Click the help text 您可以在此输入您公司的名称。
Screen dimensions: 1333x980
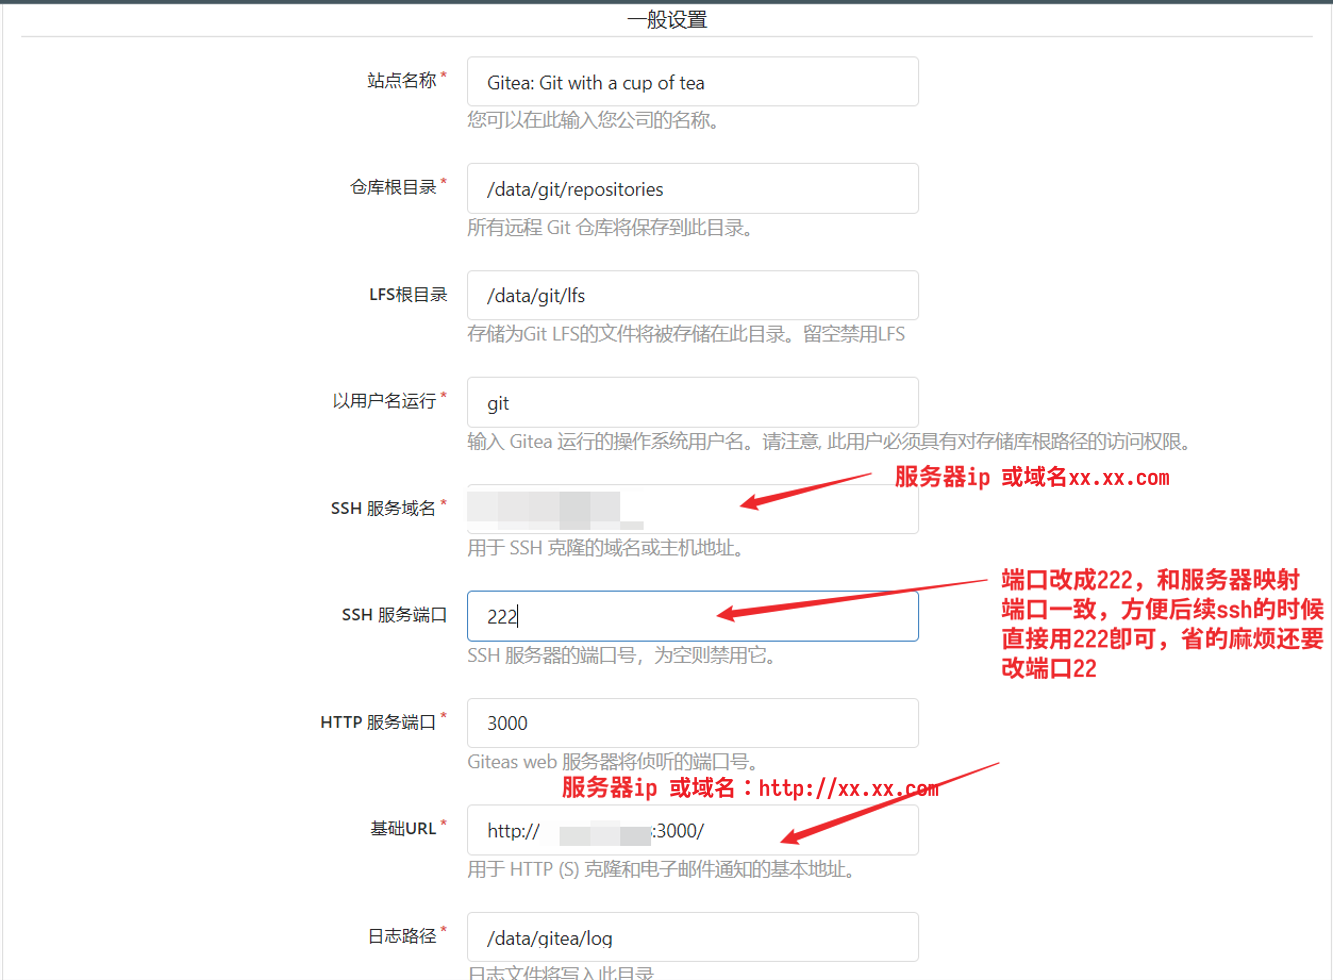coord(593,121)
